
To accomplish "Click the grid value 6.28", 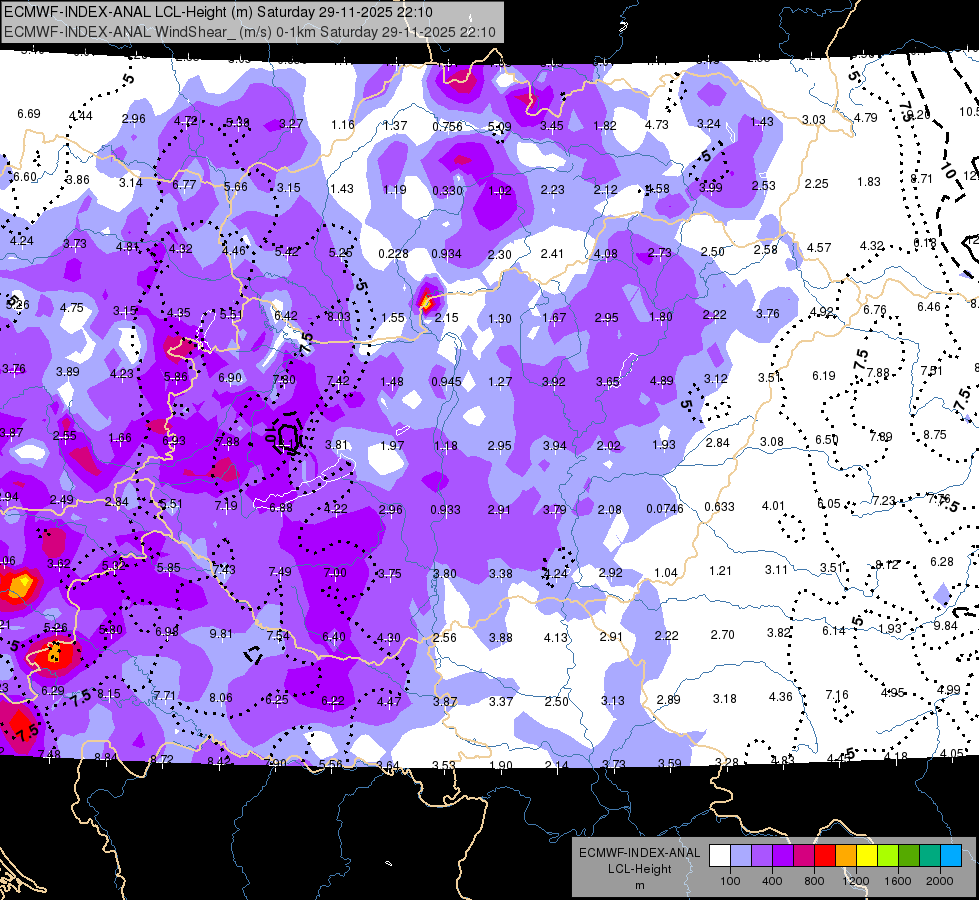I will (x=942, y=562).
